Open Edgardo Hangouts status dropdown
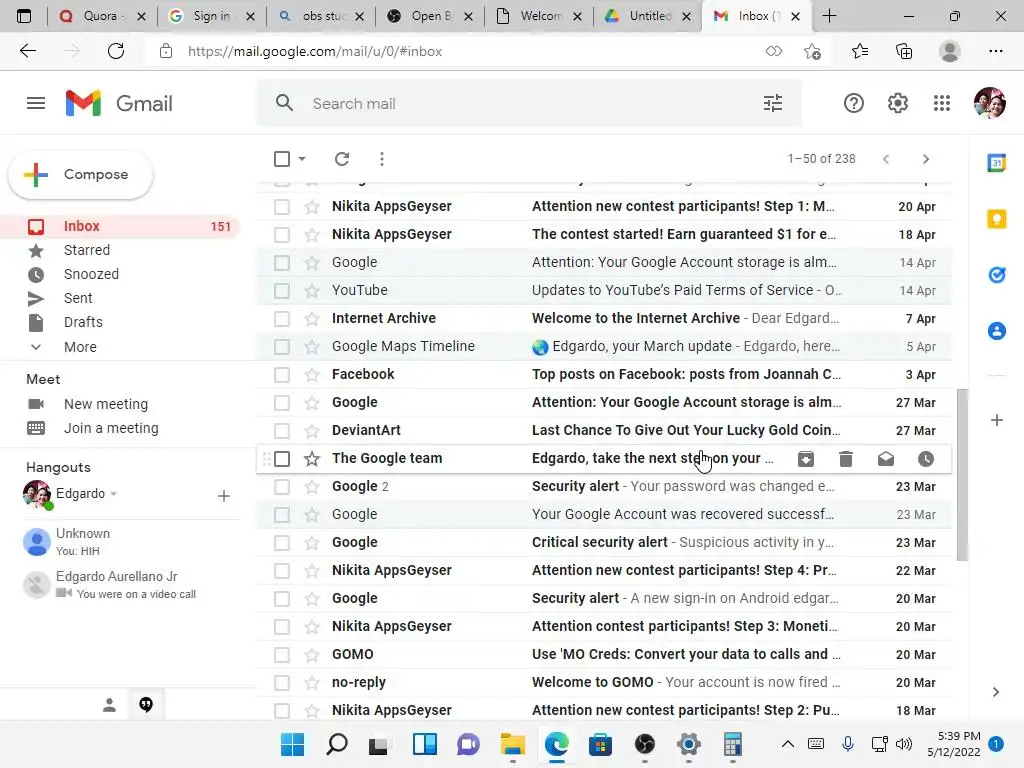This screenshot has height=768, width=1024. (x=114, y=494)
